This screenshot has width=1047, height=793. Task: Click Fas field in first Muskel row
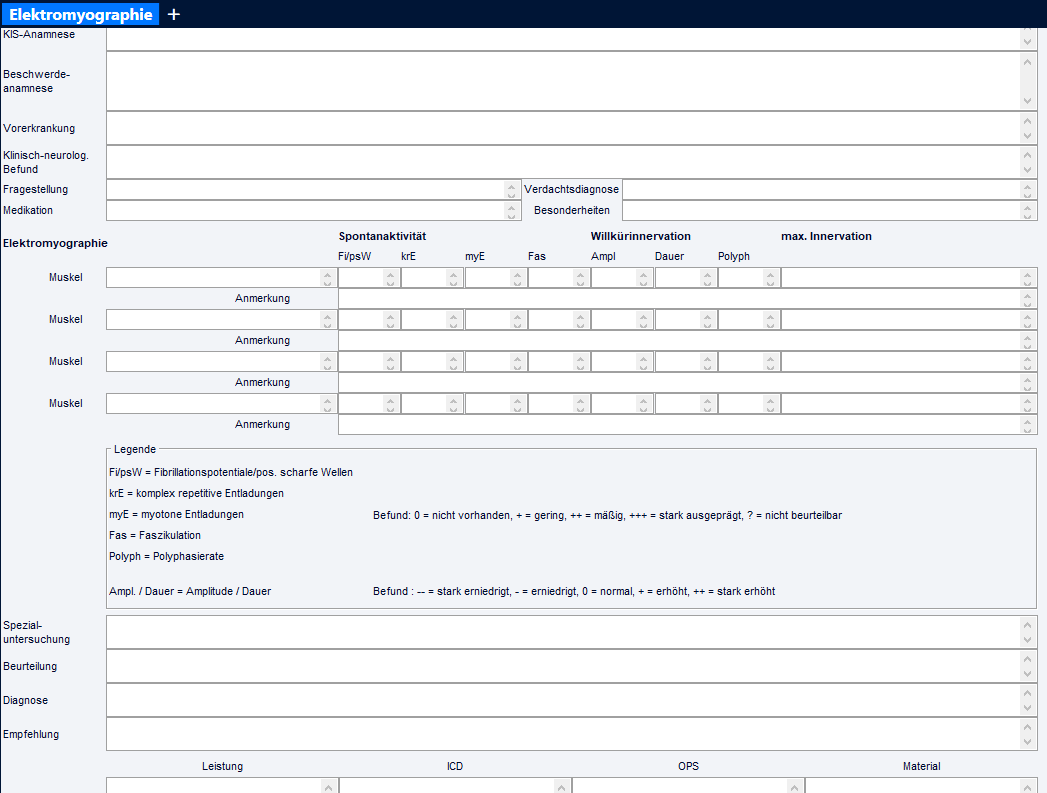tap(559, 278)
